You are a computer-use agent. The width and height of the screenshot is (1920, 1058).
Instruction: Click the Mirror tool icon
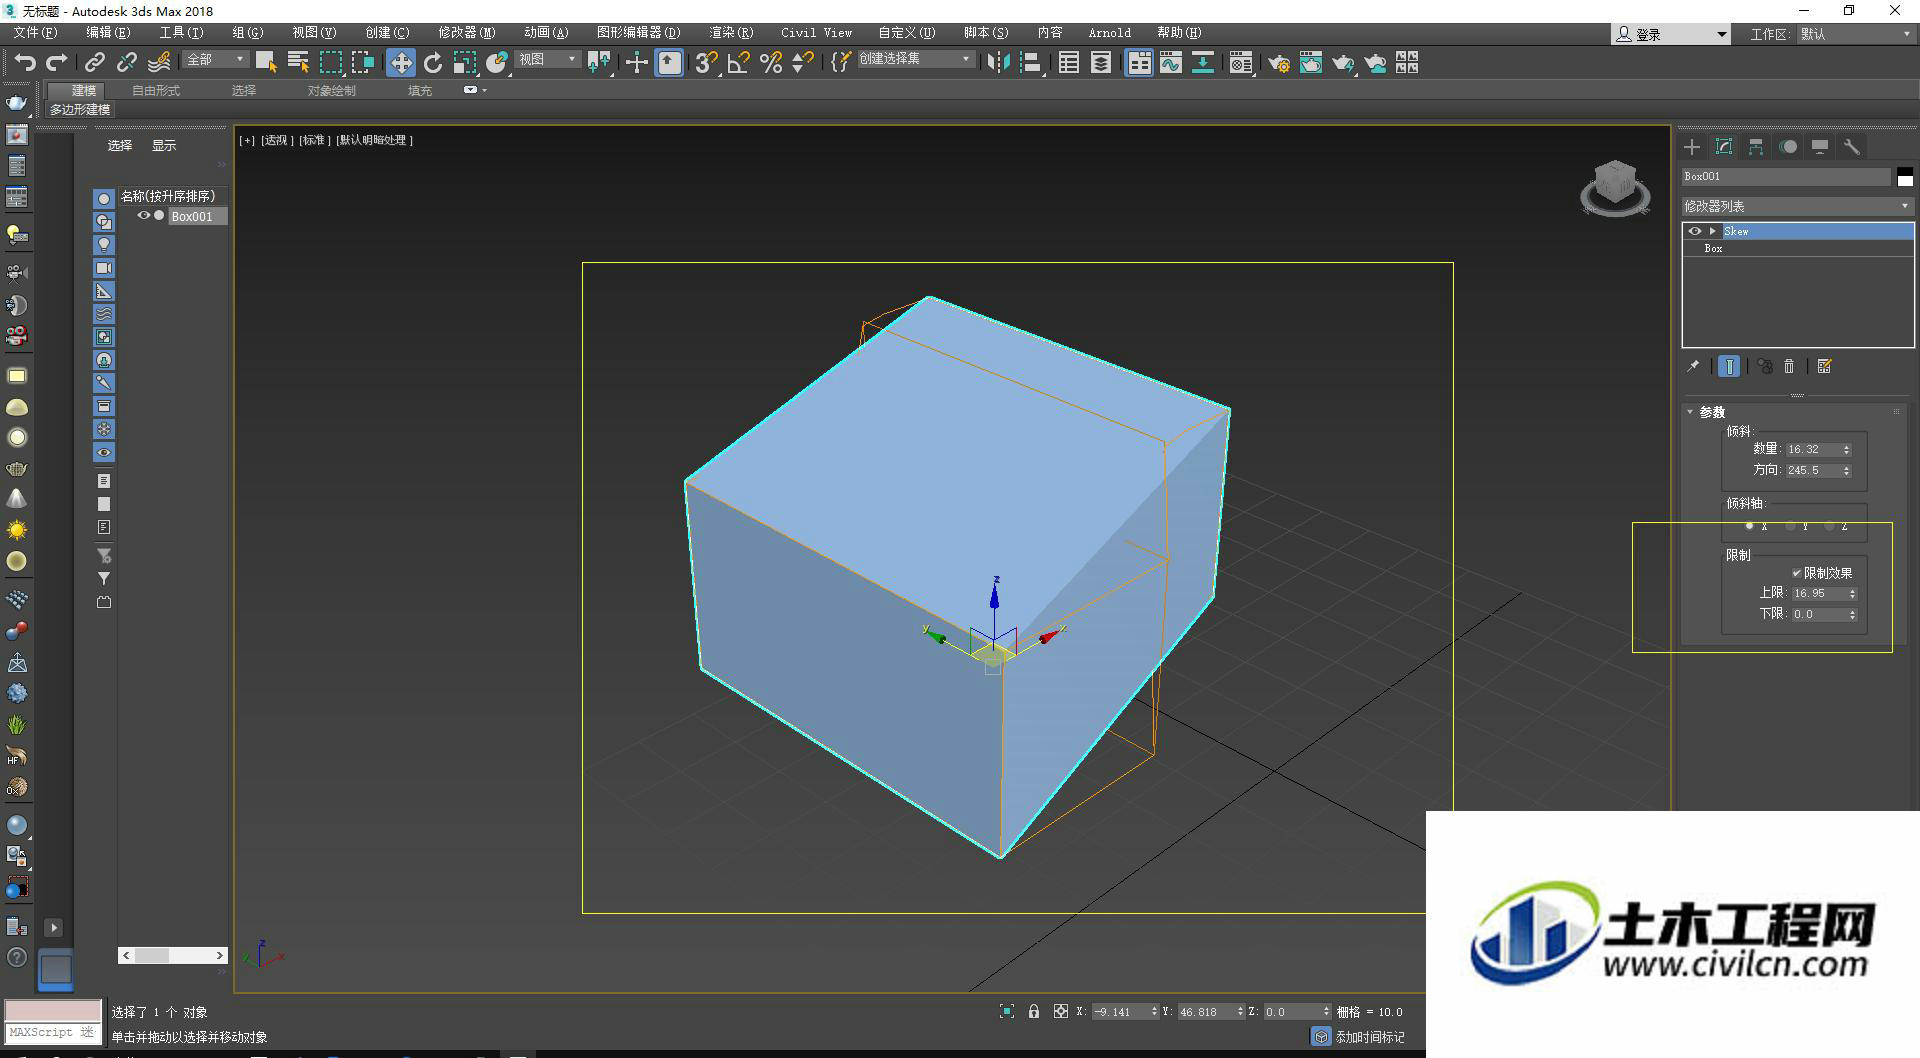[998, 63]
